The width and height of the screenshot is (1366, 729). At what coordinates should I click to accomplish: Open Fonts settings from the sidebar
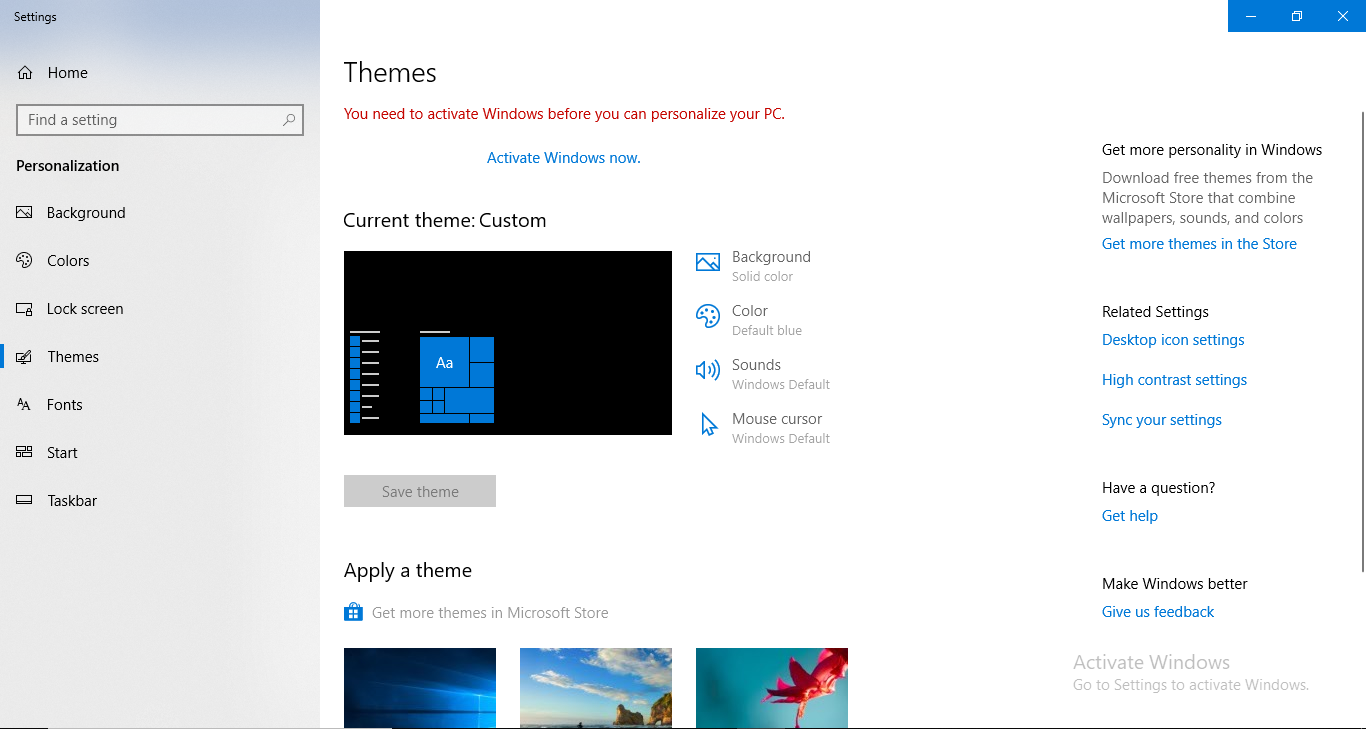tap(64, 404)
